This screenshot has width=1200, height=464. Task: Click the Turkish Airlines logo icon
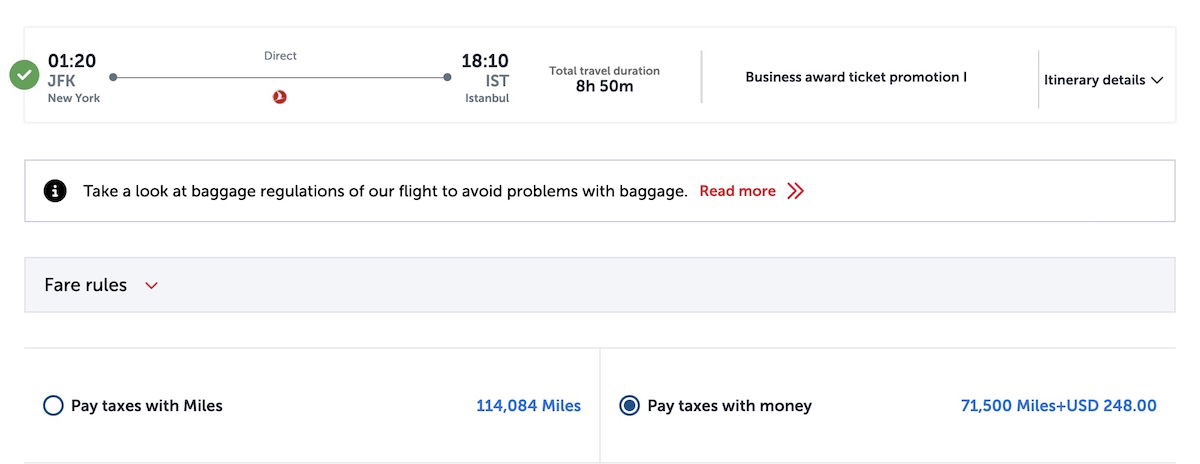(x=280, y=97)
